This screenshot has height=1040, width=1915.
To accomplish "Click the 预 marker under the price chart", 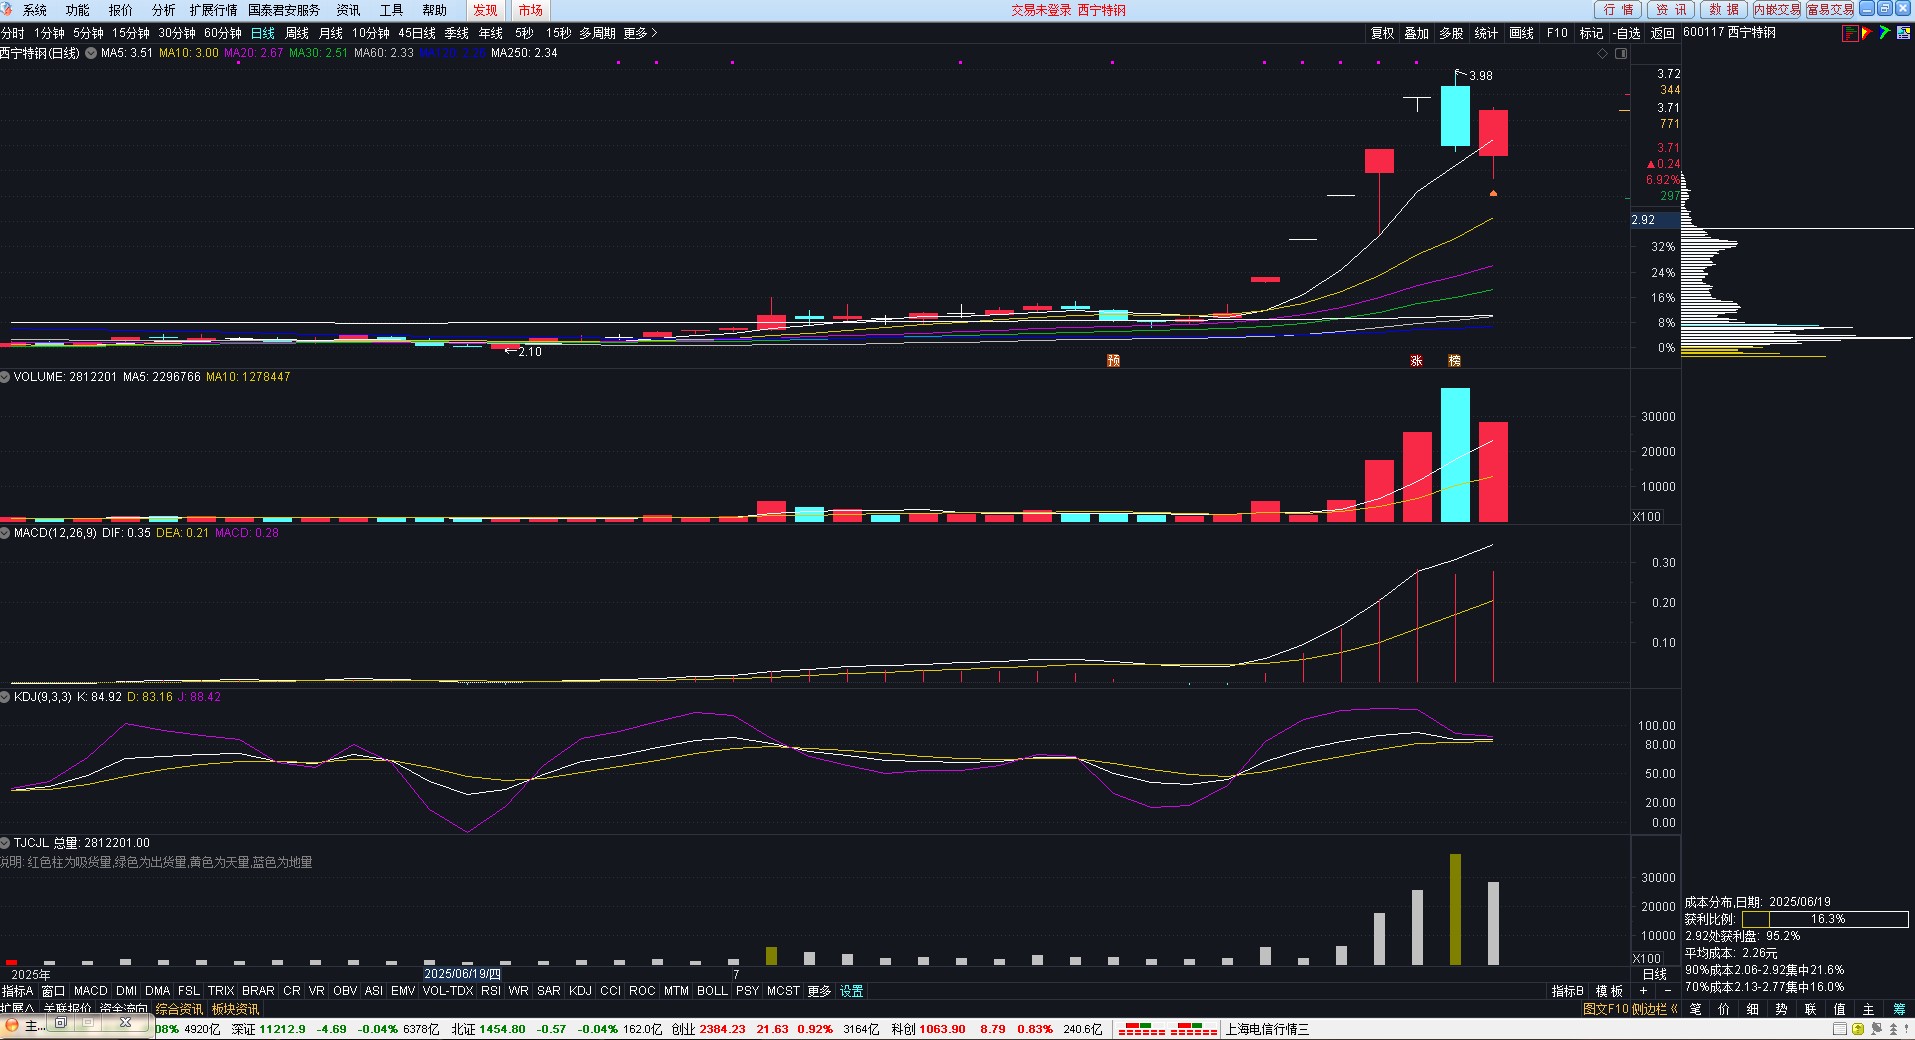I will point(1113,361).
